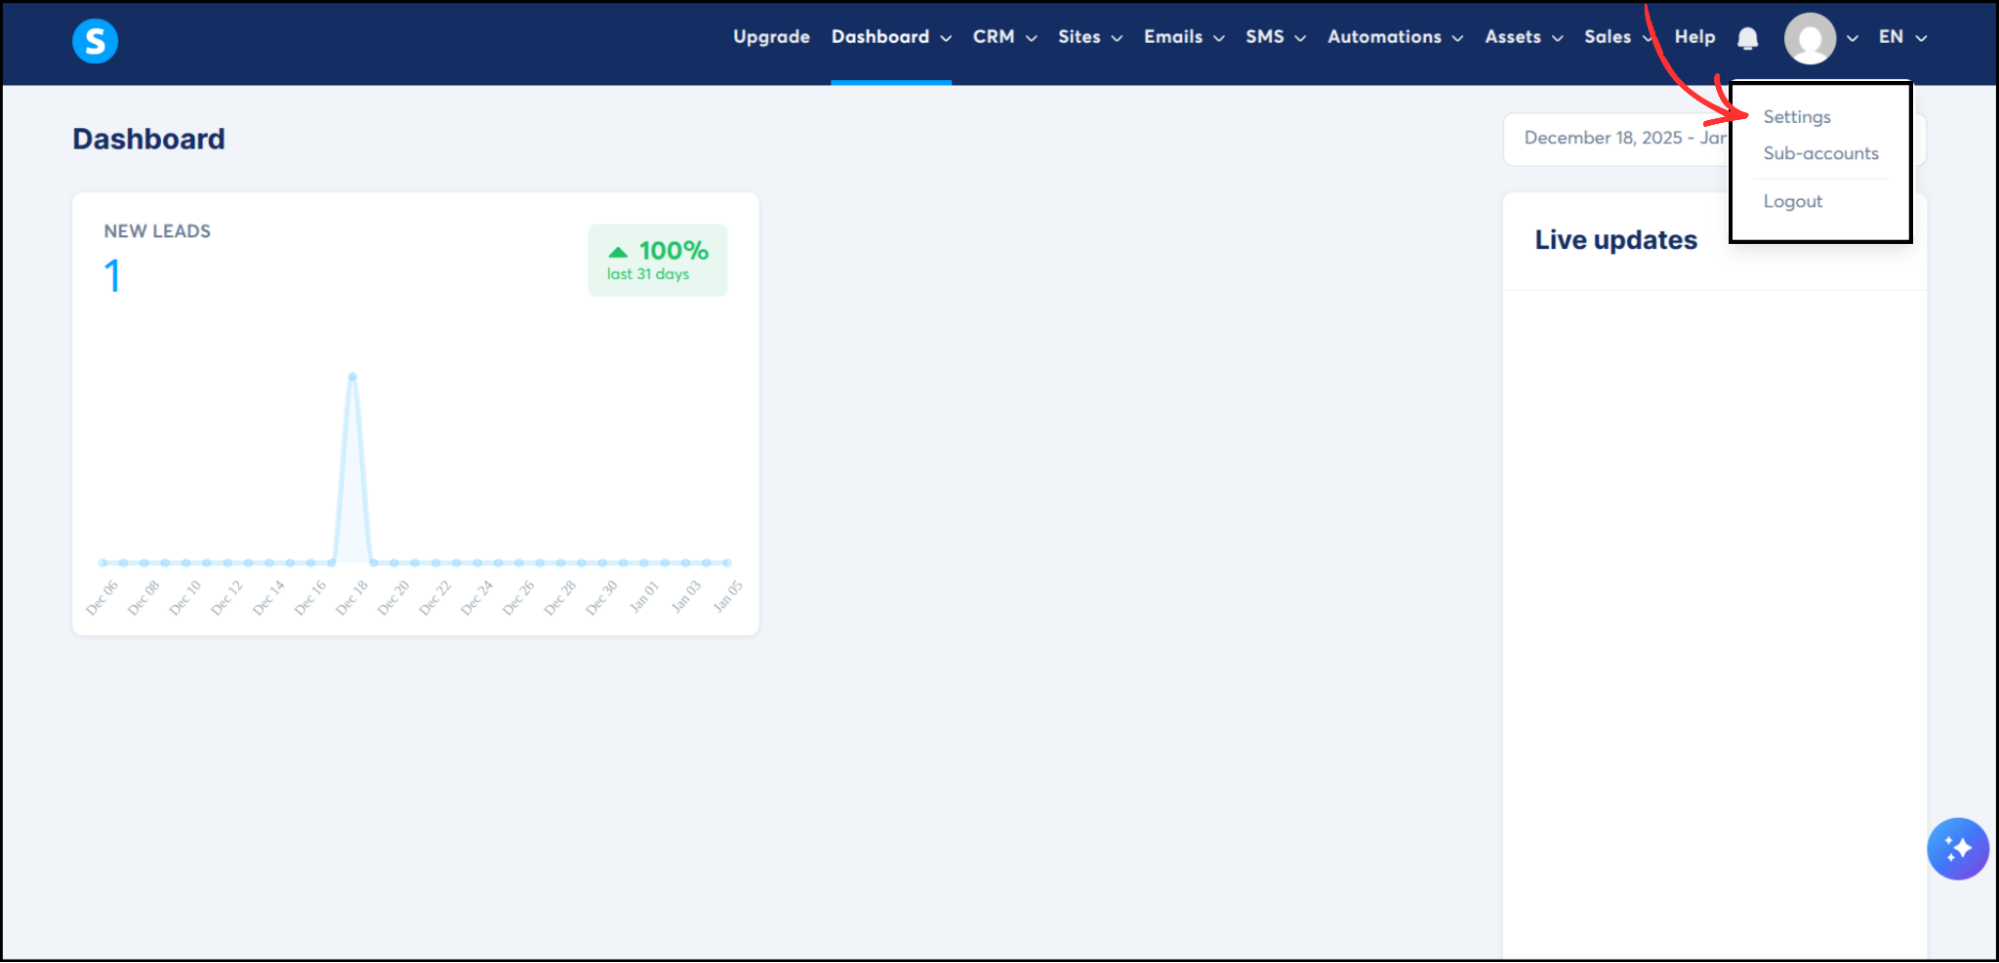Click the New Leads count number

(113, 274)
